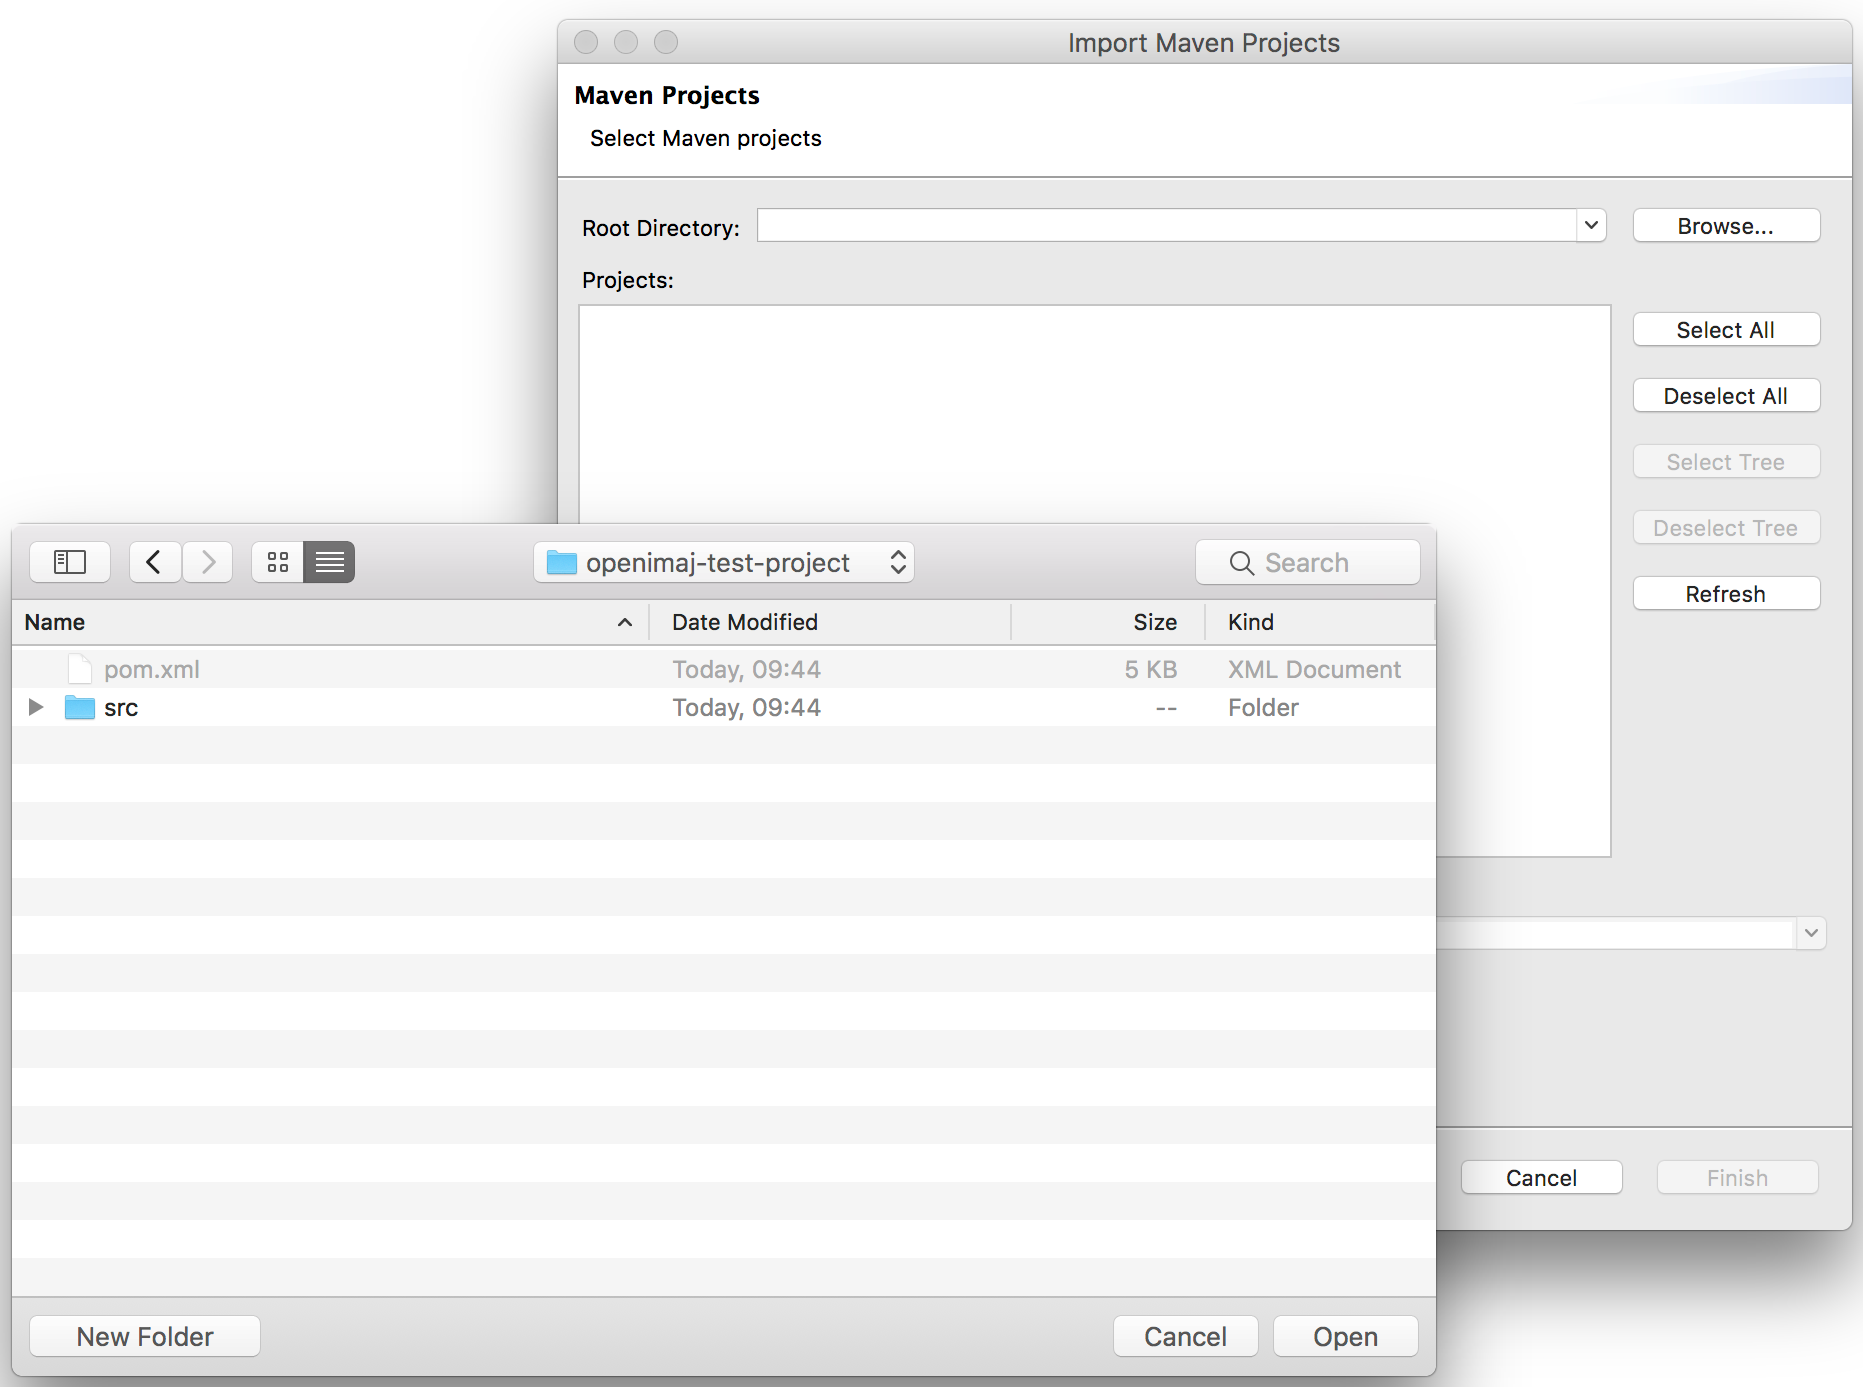This screenshot has height=1387, width=1863.
Task: Open the lower combo box arrow
Action: (x=1811, y=933)
